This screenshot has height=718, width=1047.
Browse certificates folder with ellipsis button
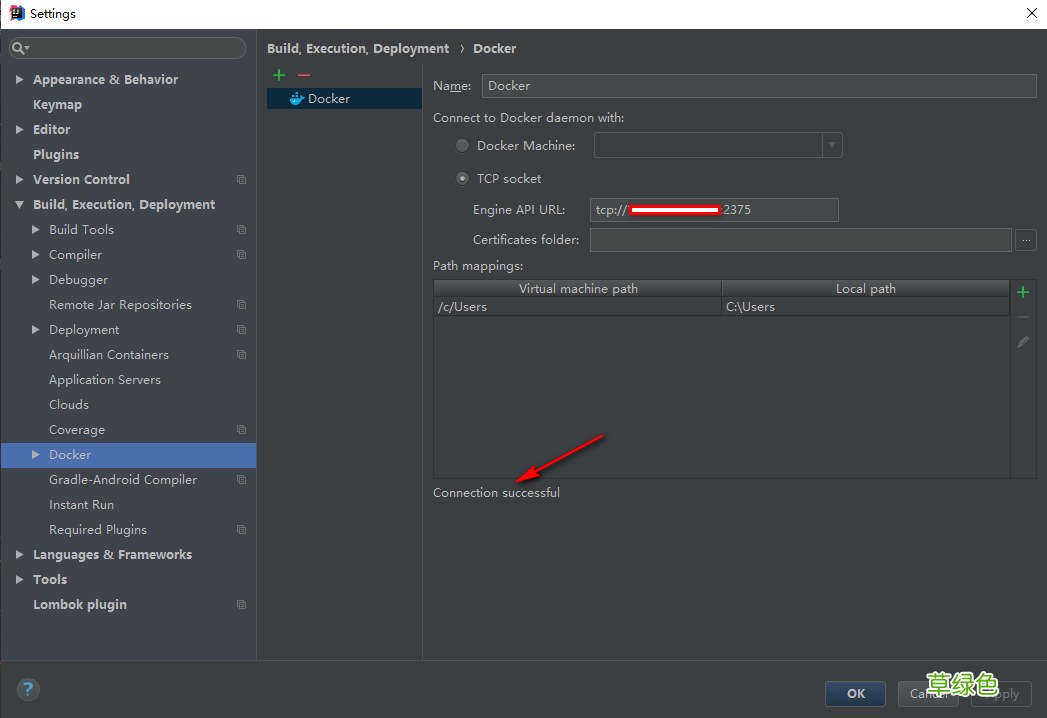point(1026,240)
